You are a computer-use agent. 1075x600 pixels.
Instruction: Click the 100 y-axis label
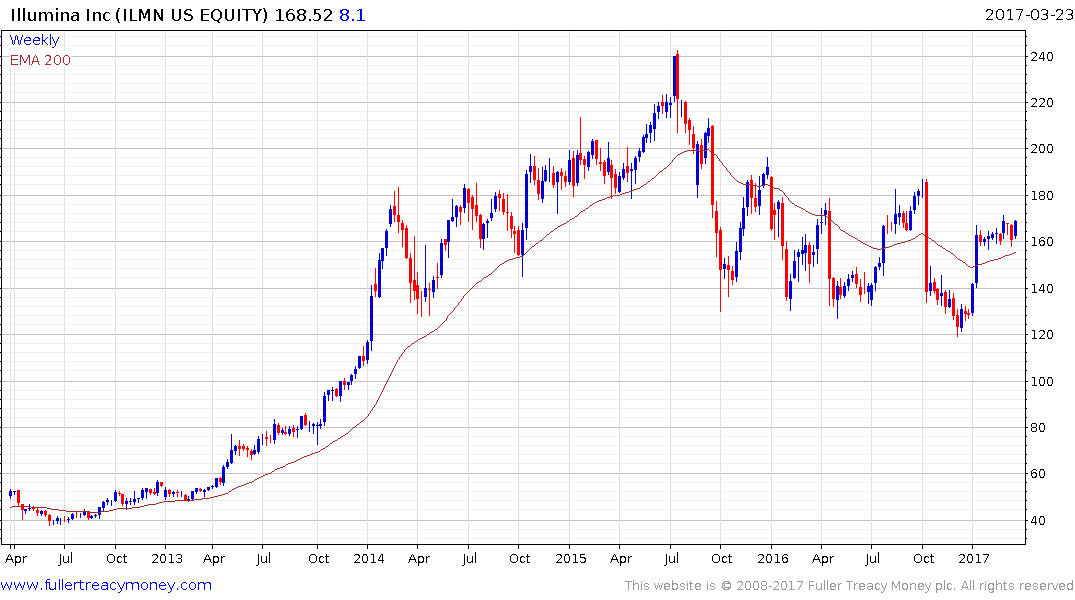[1042, 381]
